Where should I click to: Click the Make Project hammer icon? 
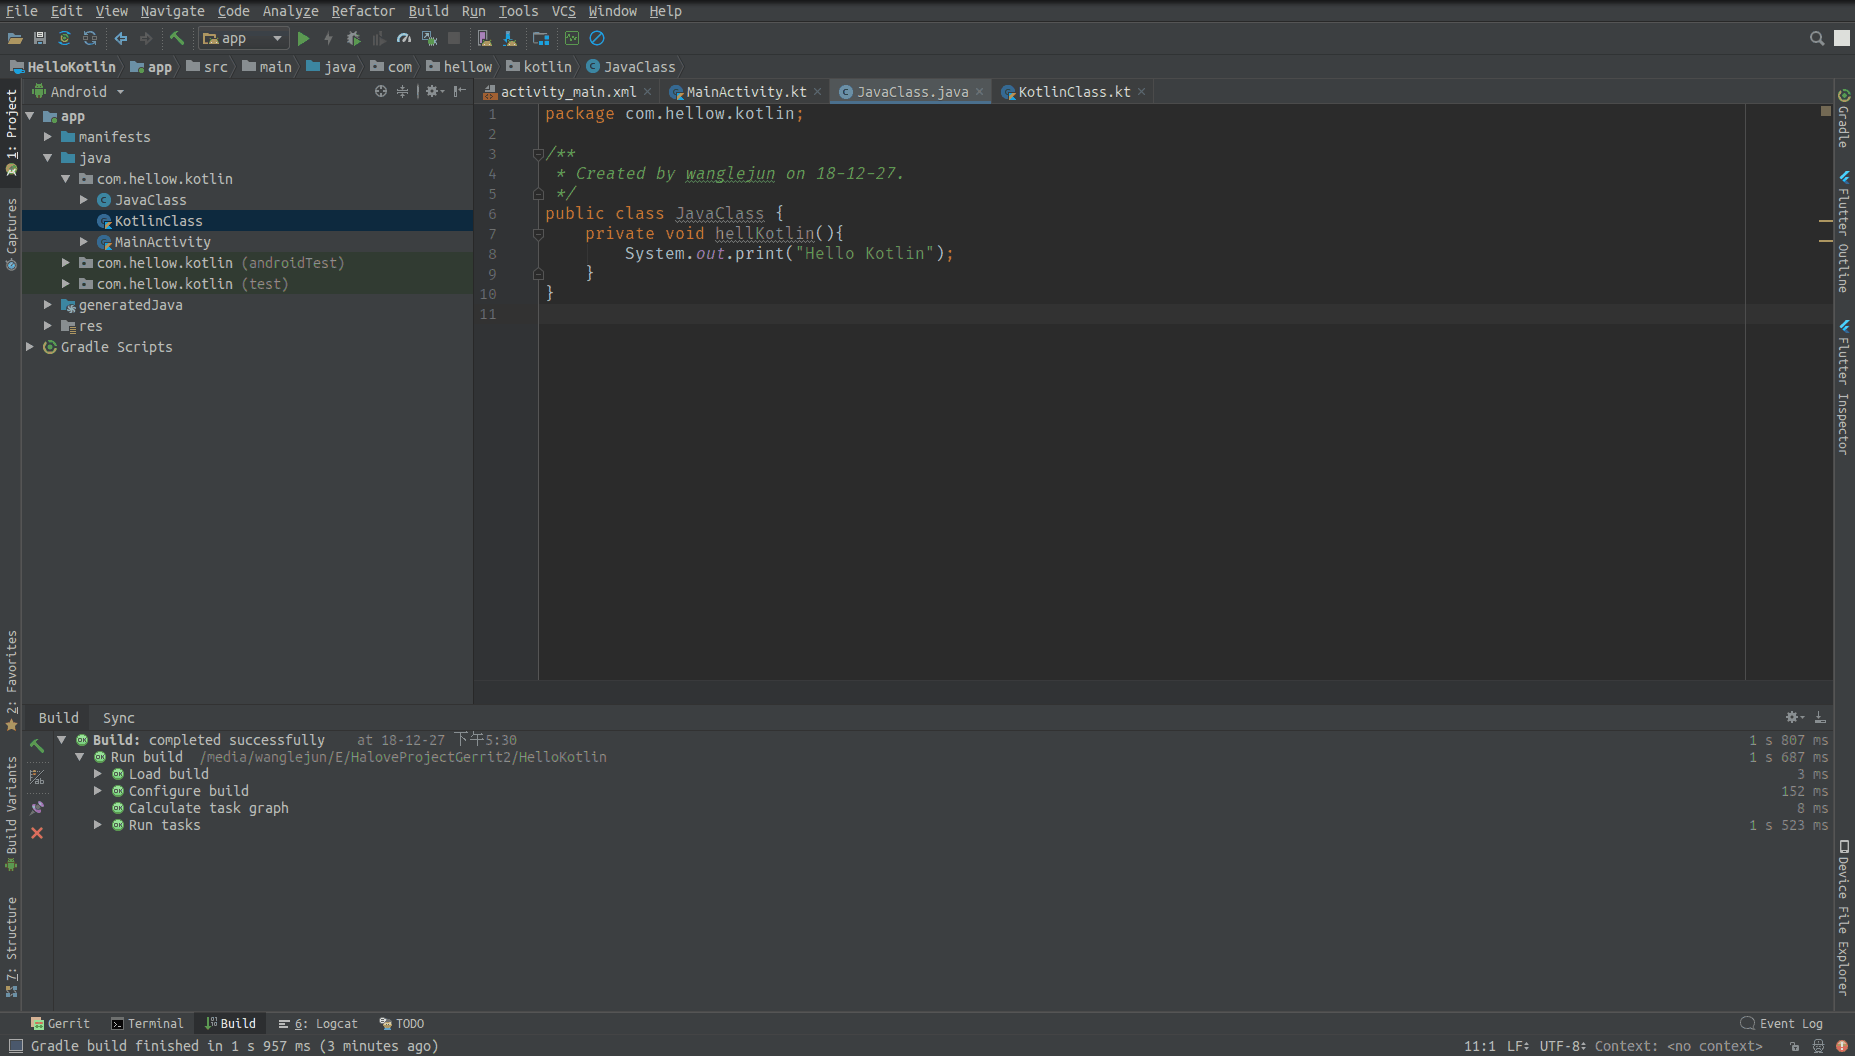click(x=177, y=38)
